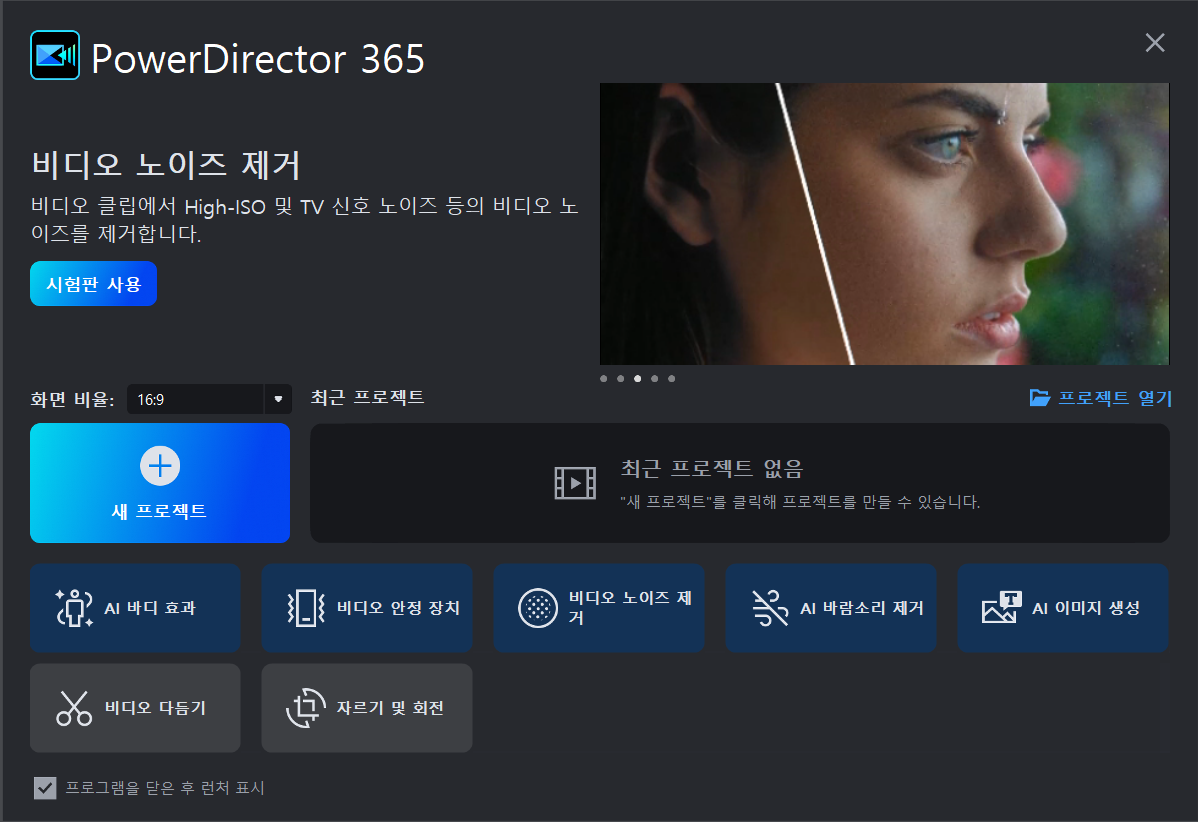Uncheck 프로그램을 닫은 후 런처 표시 checkbox
The width and height of the screenshot is (1198, 822).
(45, 788)
